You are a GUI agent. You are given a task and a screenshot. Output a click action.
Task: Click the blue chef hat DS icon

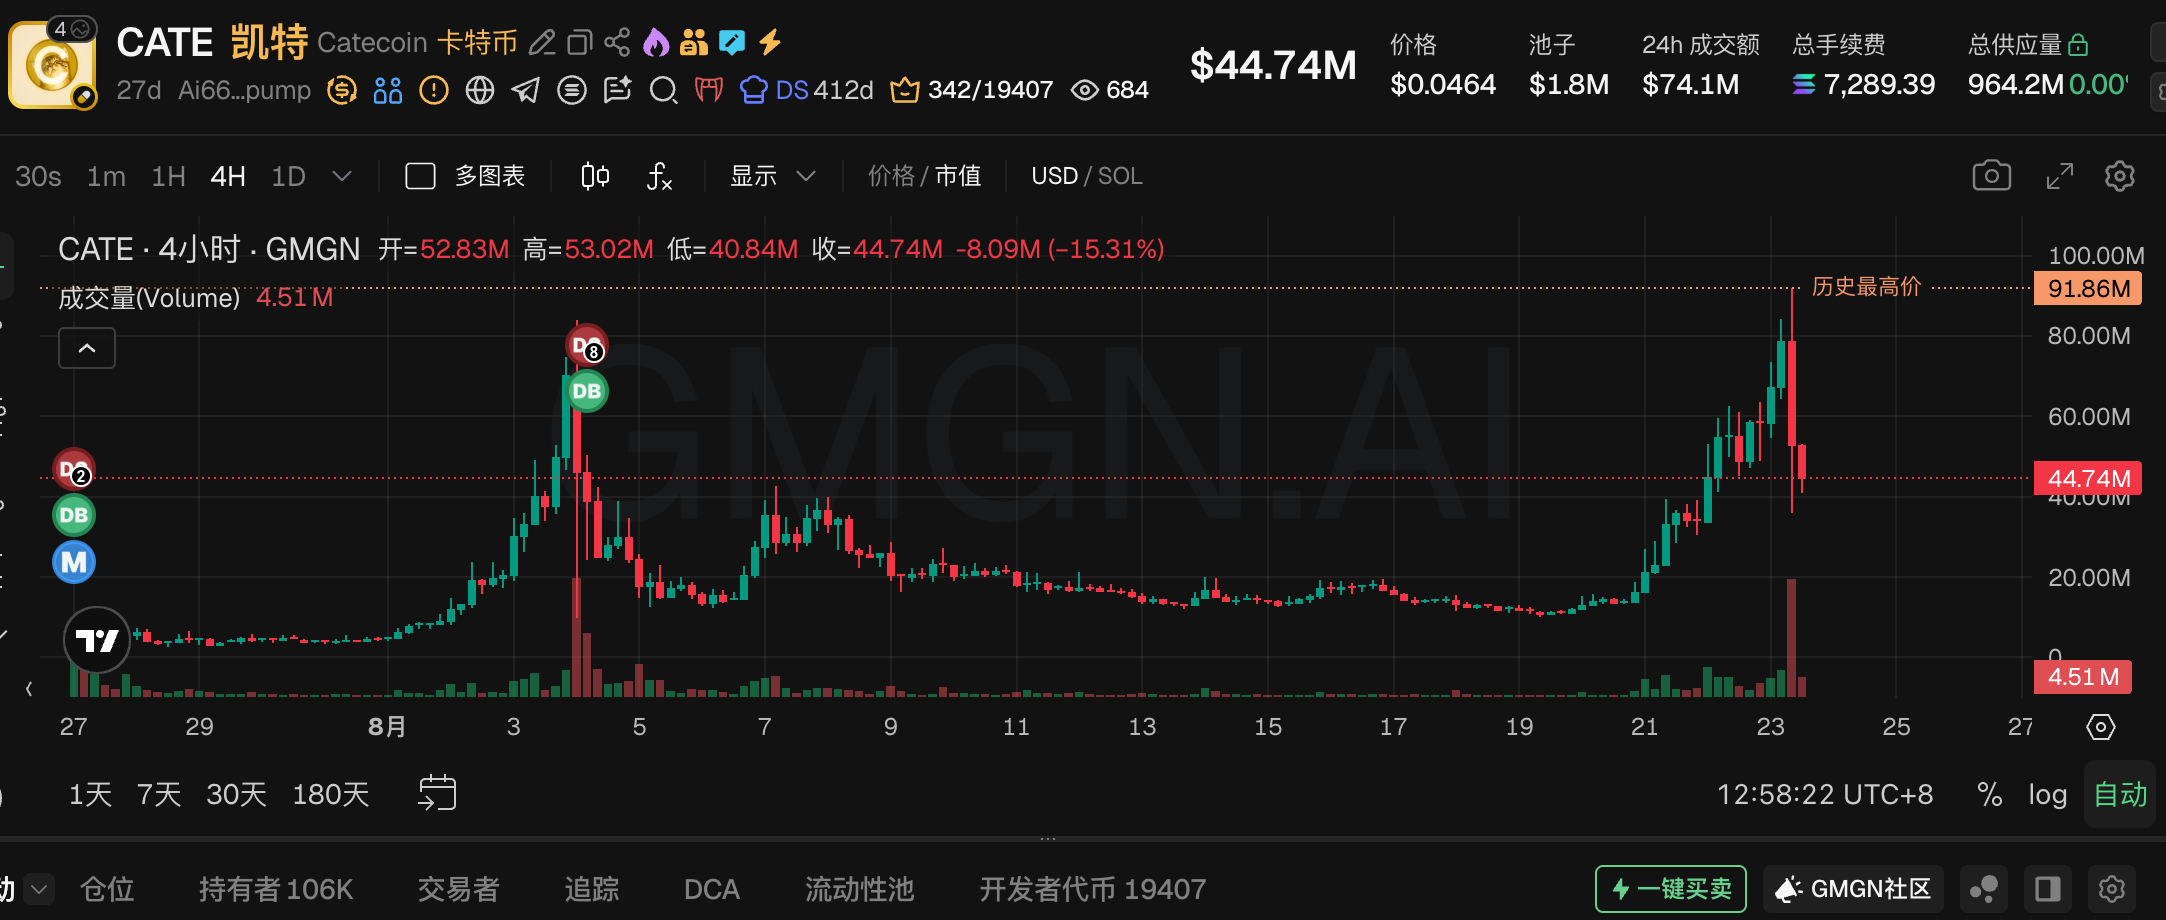pos(754,91)
